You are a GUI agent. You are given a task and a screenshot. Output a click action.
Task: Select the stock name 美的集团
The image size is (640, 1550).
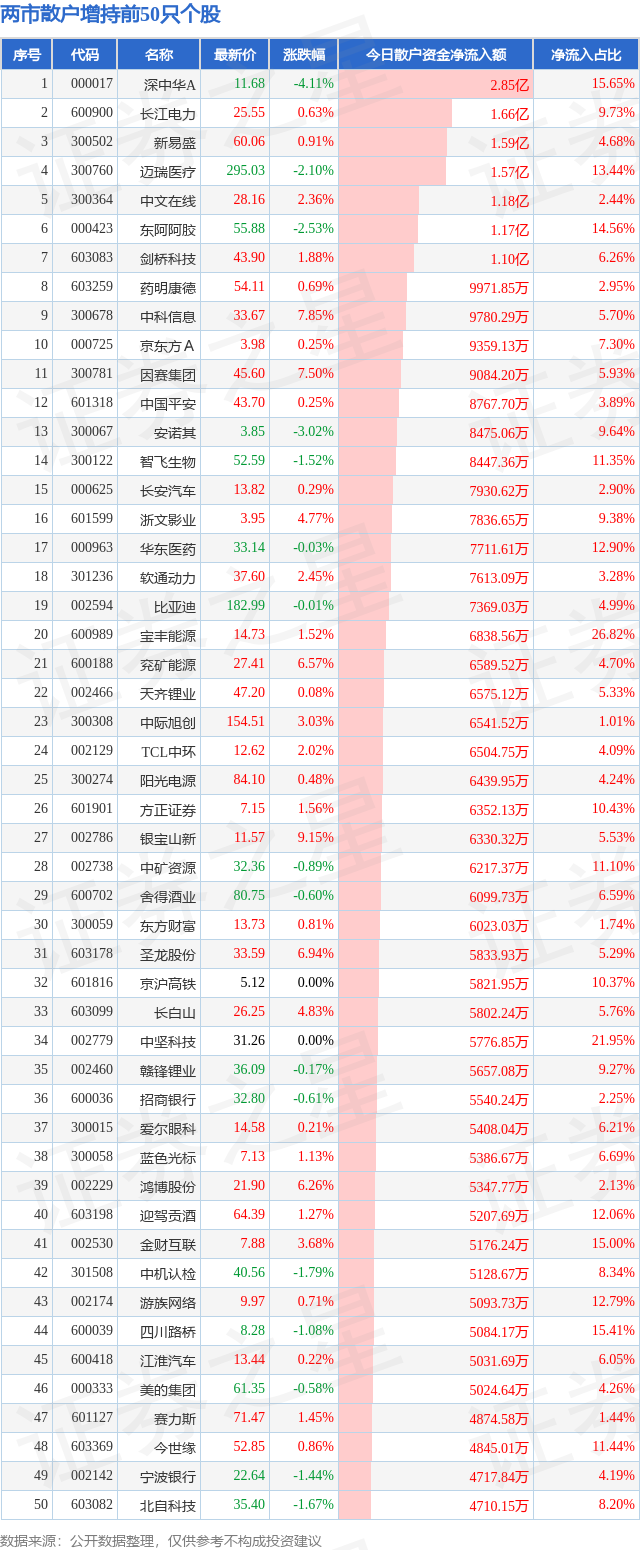click(169, 1389)
